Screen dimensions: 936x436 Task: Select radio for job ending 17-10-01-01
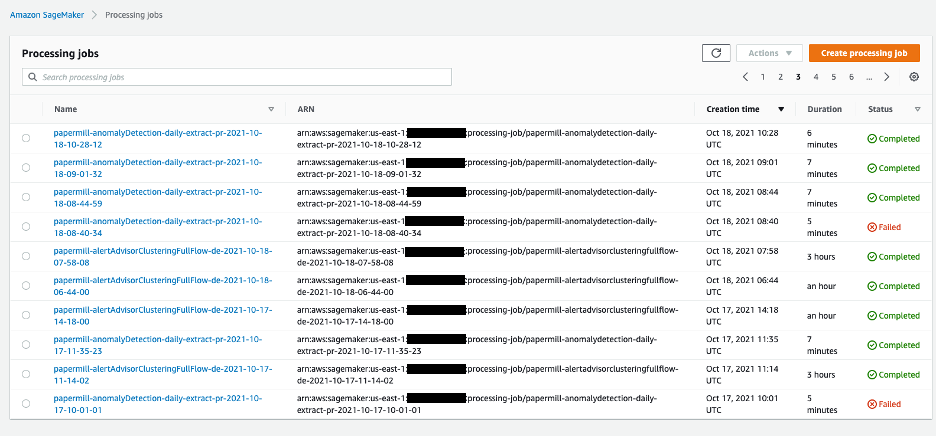coord(26,404)
